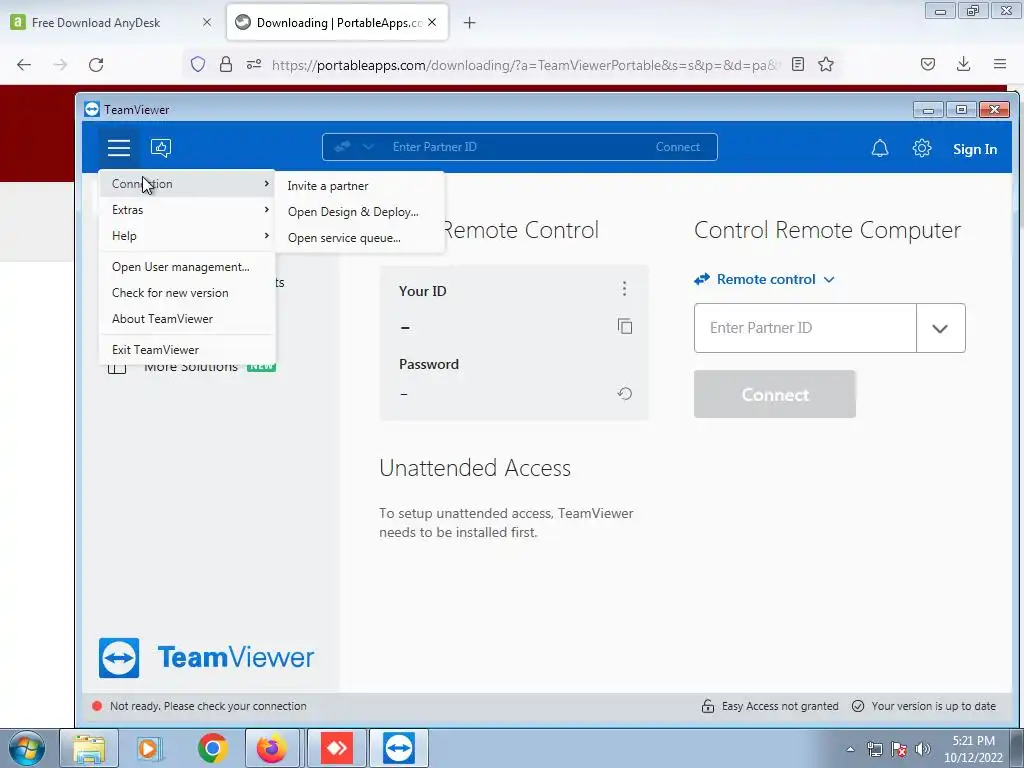The image size is (1024, 768).
Task: Choose About TeamViewer
Action: 187,319
